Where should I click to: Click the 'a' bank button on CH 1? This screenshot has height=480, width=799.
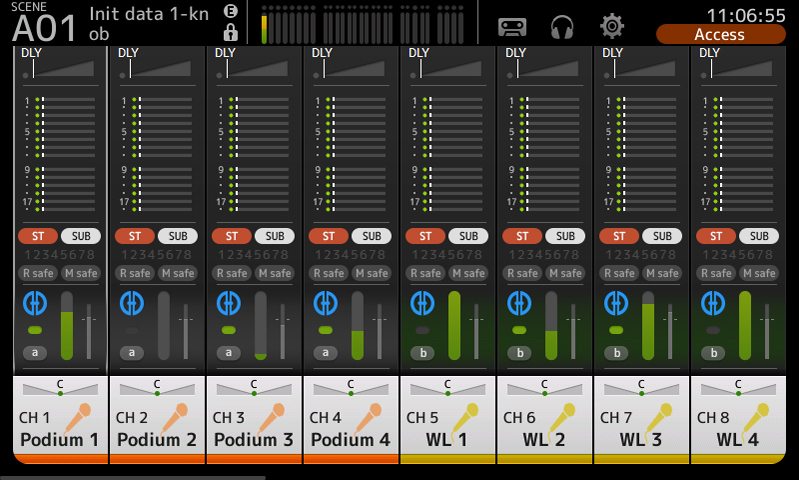point(35,352)
